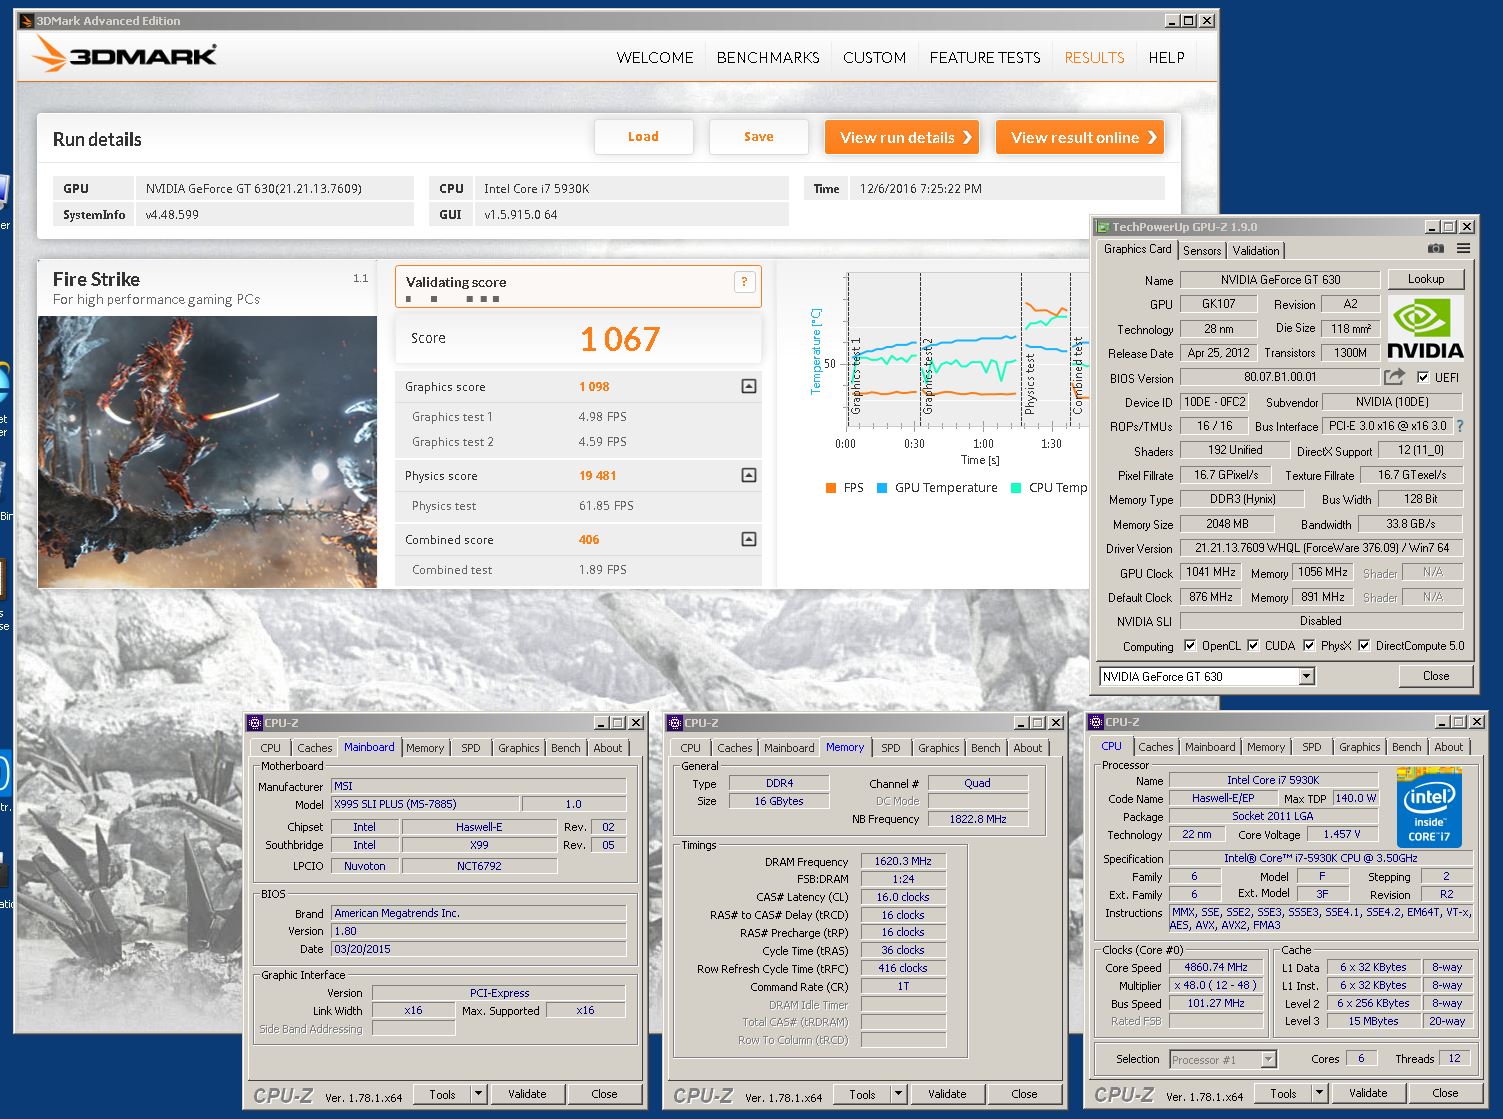Viewport: 1503px width, 1119px height.
Task: Click the mainboard Model X99S SLI PLUS field
Action: [x=425, y=804]
